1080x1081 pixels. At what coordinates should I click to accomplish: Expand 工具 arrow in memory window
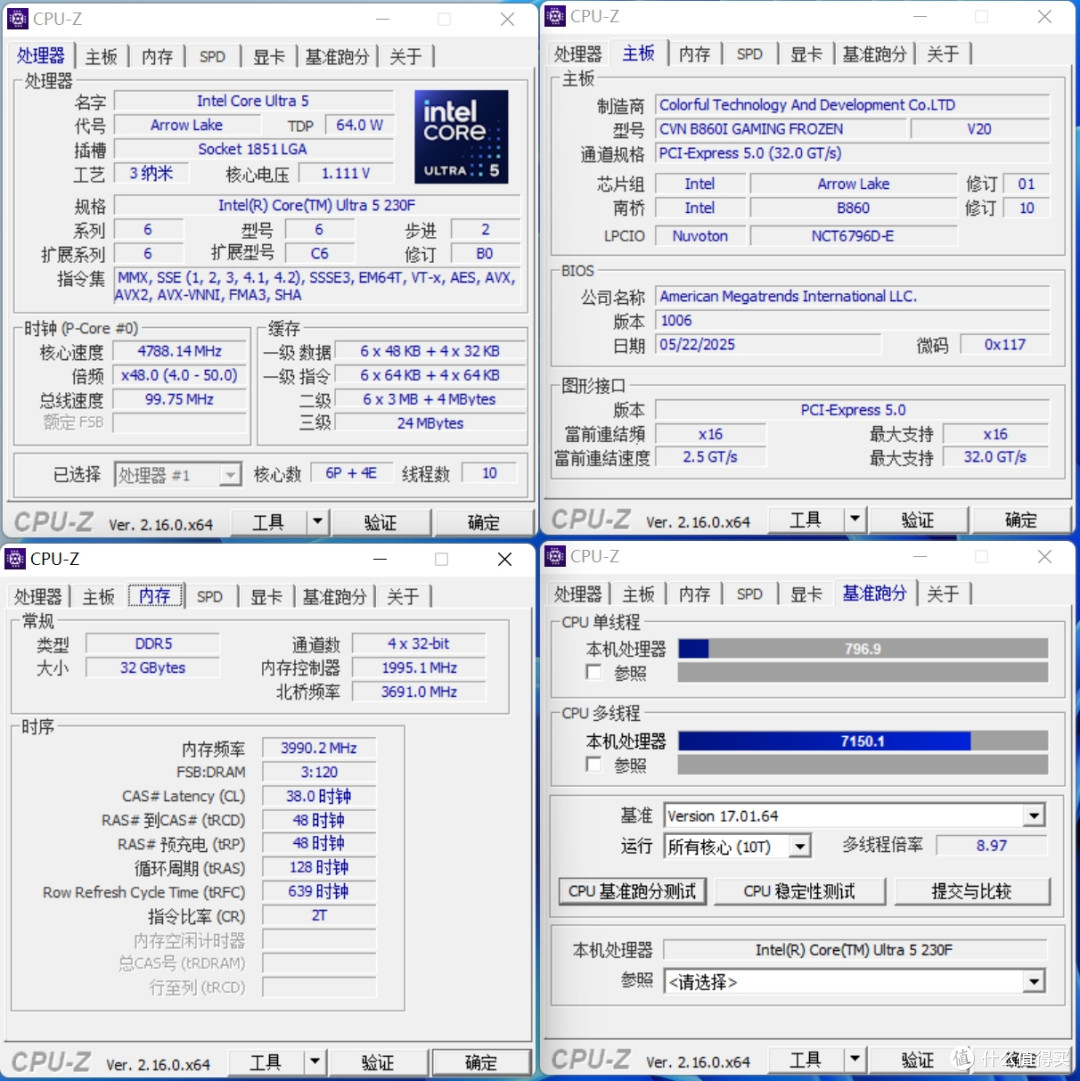[314, 1061]
